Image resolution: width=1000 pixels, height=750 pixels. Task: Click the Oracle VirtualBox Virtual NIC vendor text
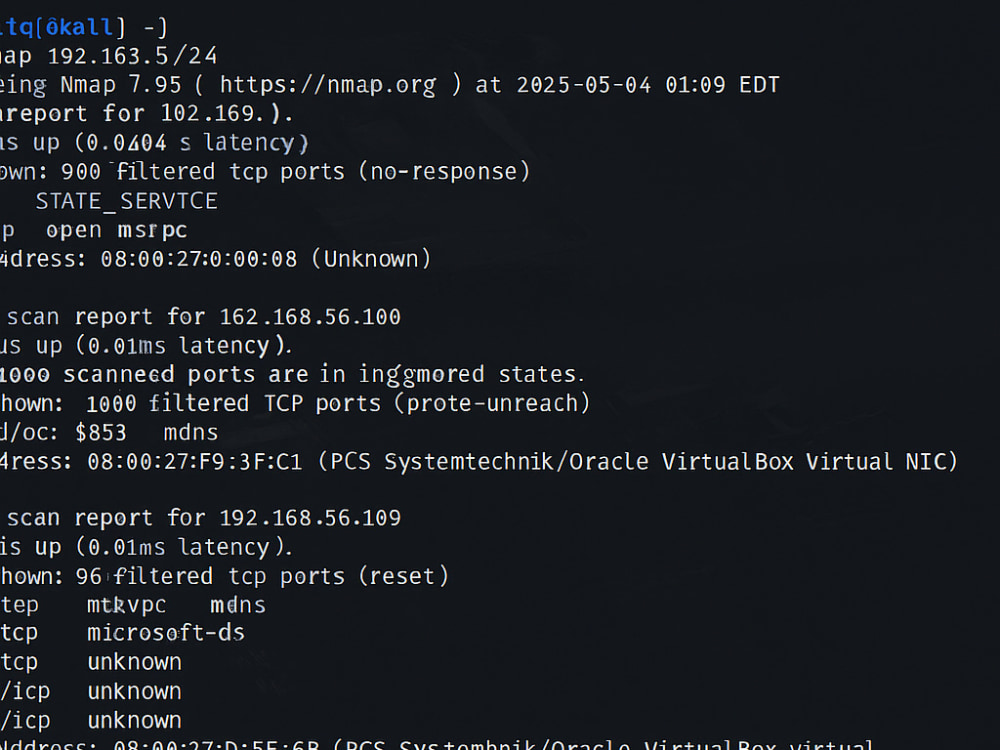763,462
